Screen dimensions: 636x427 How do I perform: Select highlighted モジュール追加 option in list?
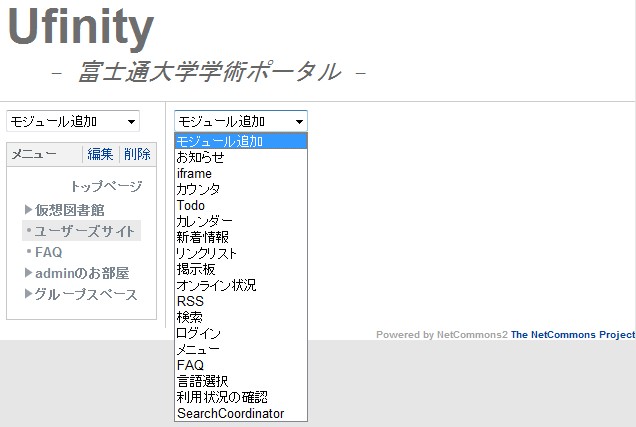coord(241,141)
